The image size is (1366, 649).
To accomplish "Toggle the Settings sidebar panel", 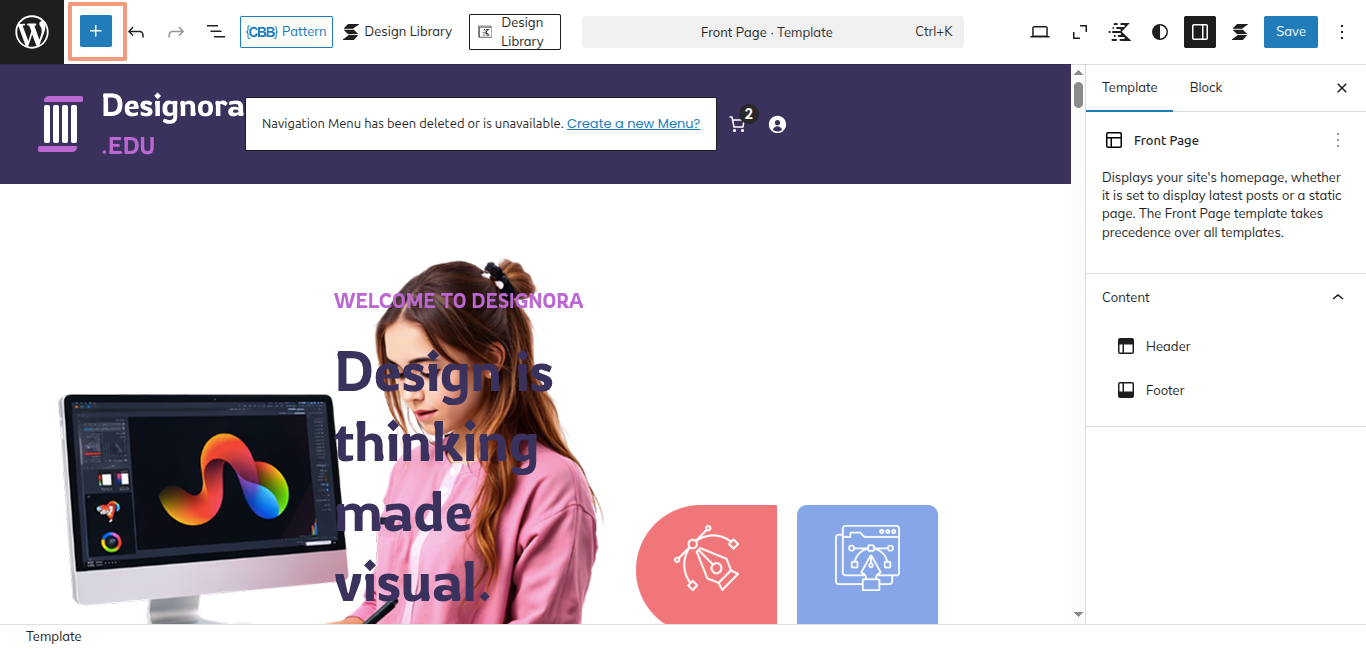I will point(1200,32).
